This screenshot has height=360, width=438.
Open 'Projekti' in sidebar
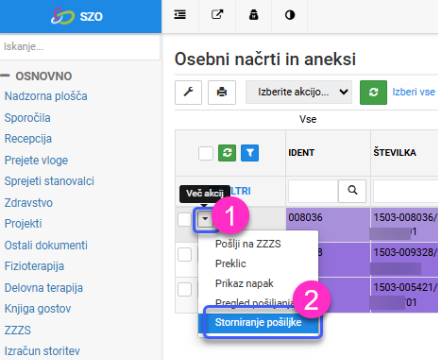23,224
